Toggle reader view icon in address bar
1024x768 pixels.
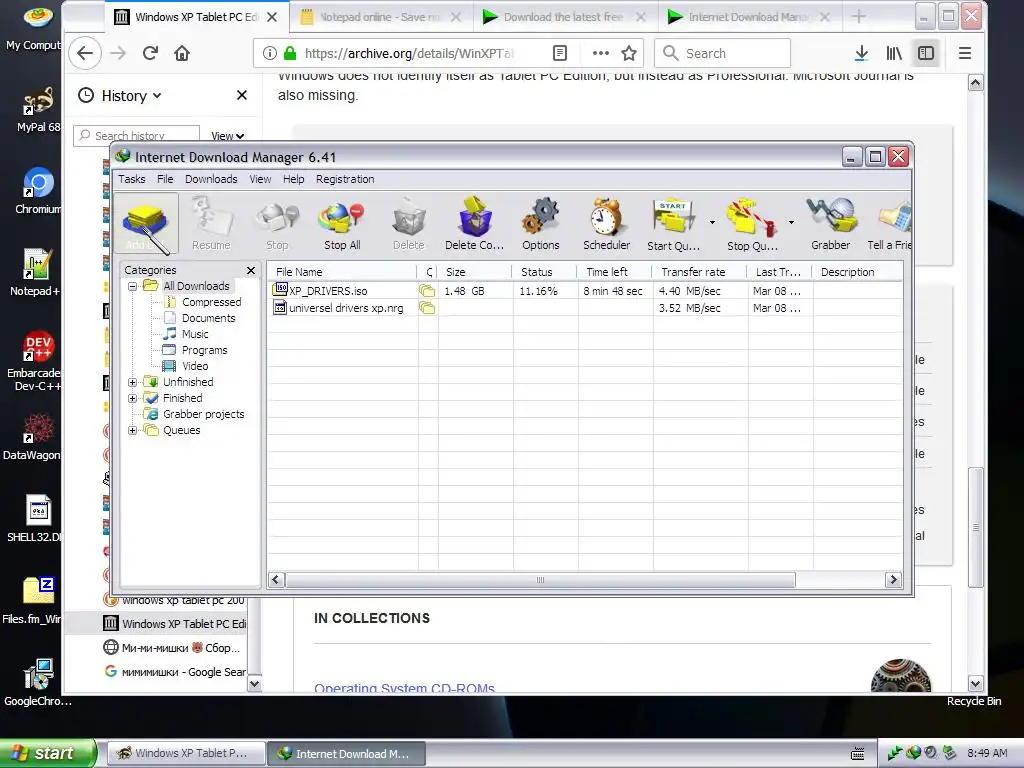[560, 54]
